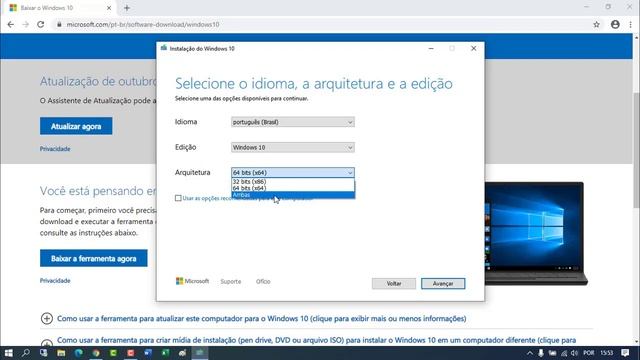Screen dimensions: 640x360
Task: Open Privacidade link under Baixar a ferramenta
Action: [x=55, y=281]
